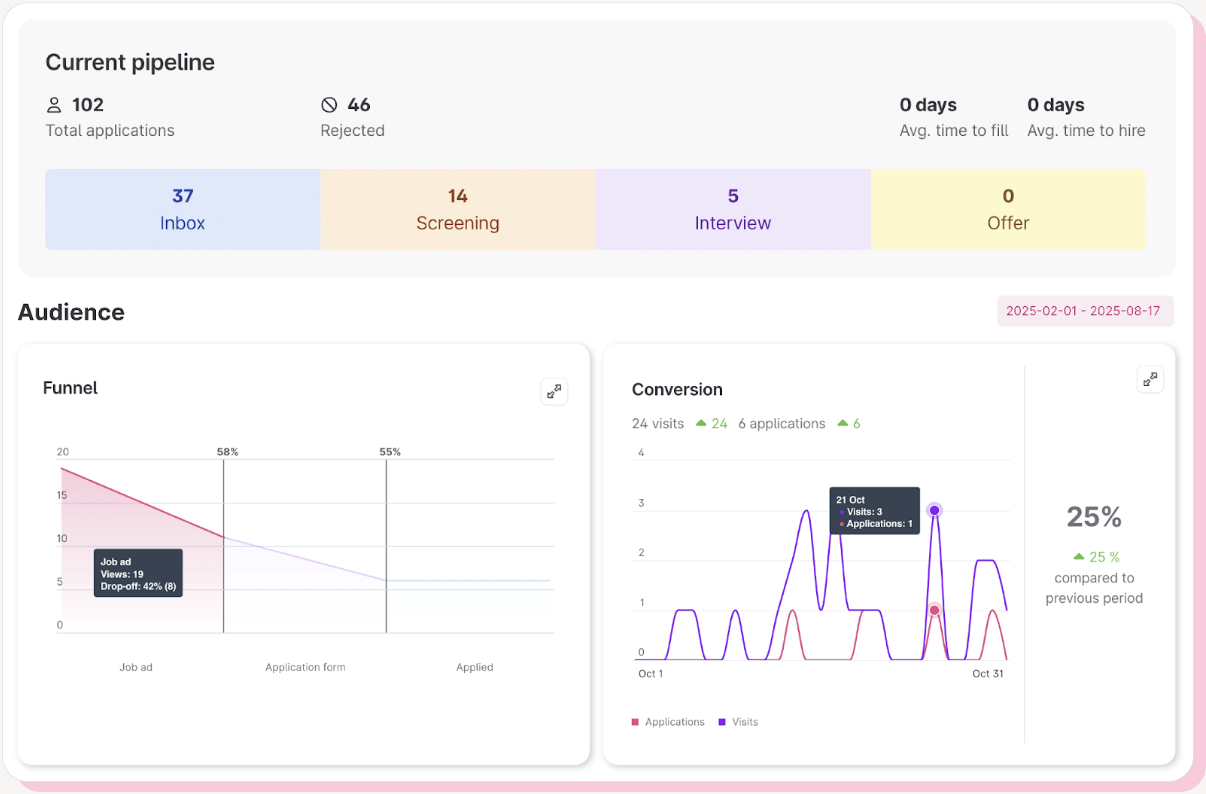
Task: Click the green up arrow beside 6 applications
Action: (842, 423)
